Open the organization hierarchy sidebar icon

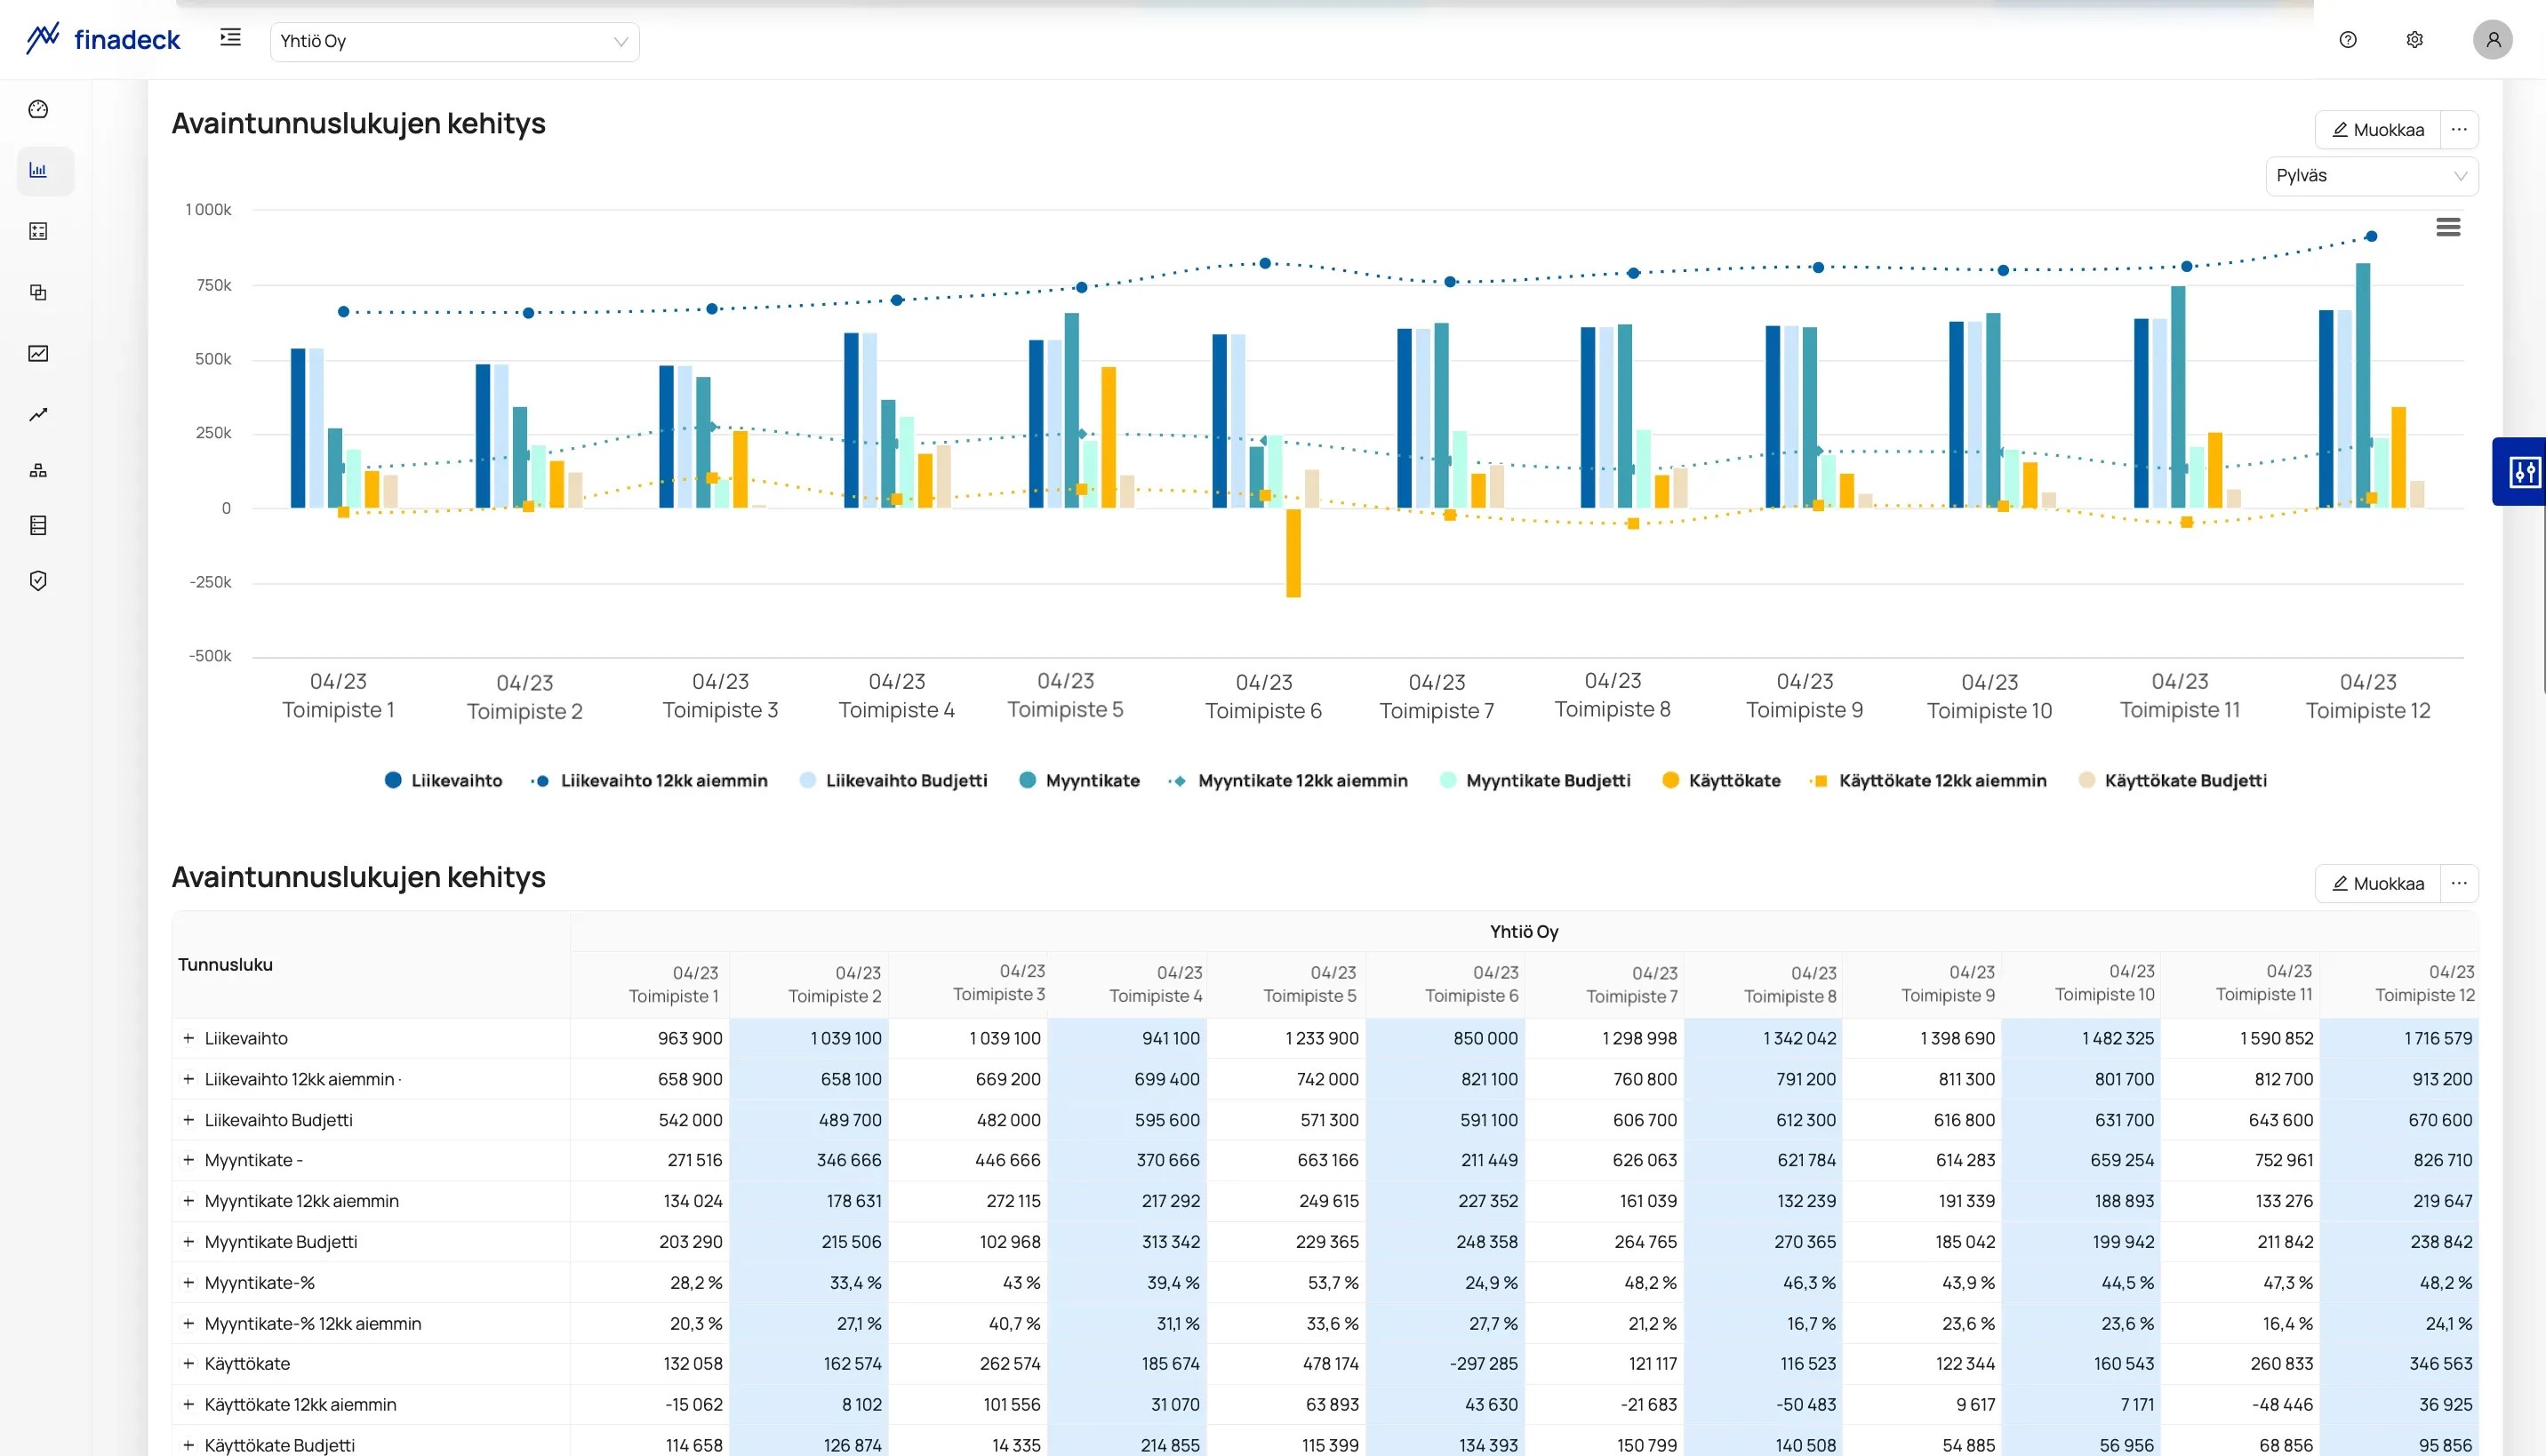(38, 470)
